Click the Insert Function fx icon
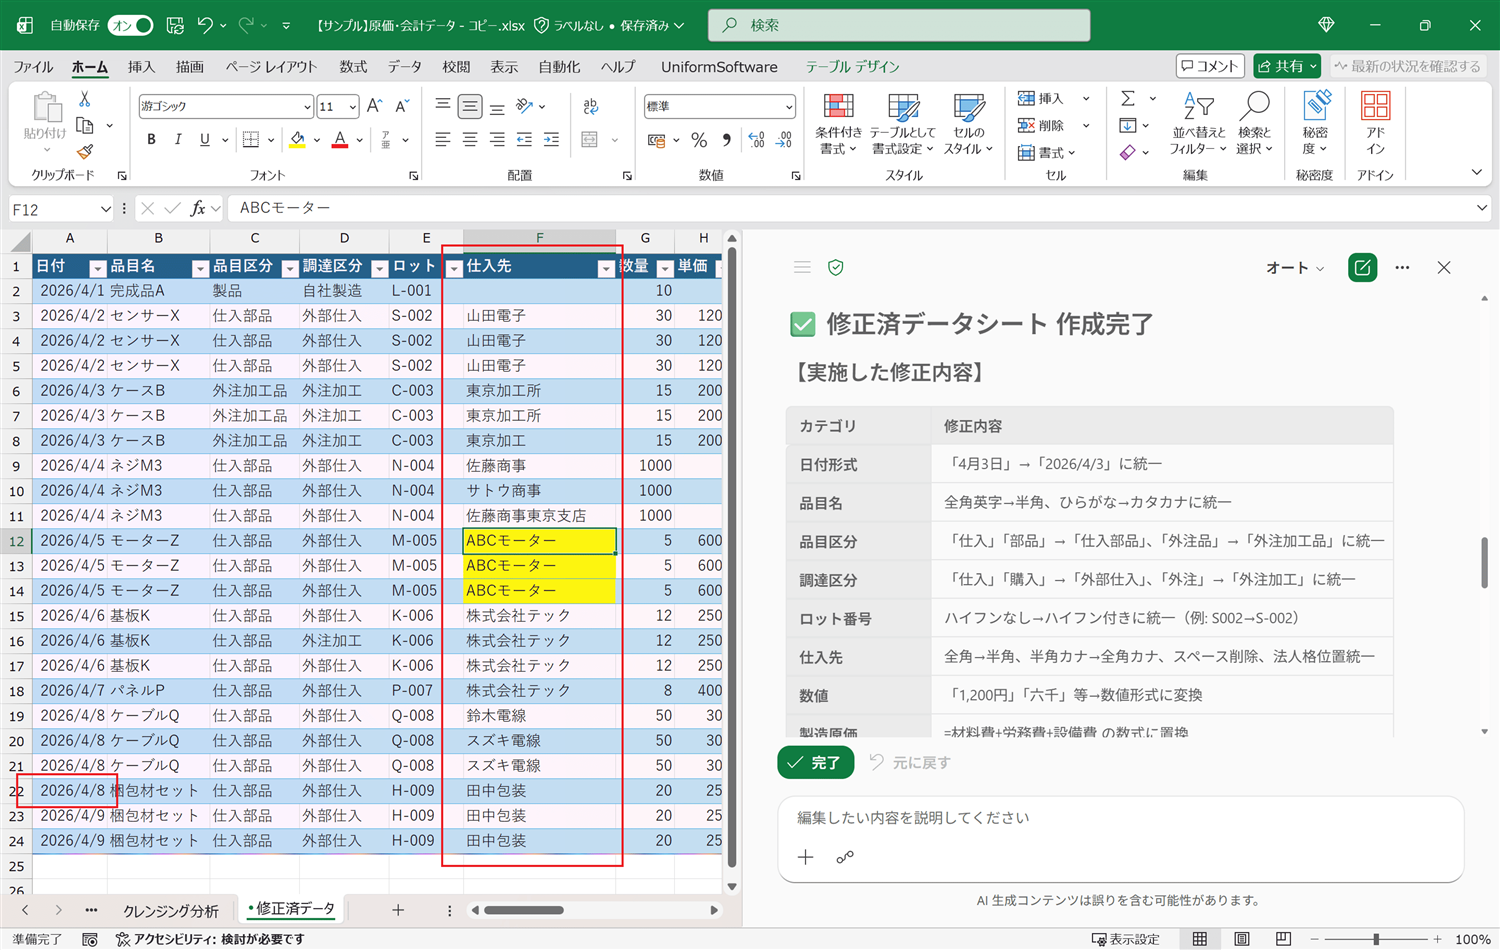Image resolution: width=1500 pixels, height=950 pixels. tap(198, 208)
